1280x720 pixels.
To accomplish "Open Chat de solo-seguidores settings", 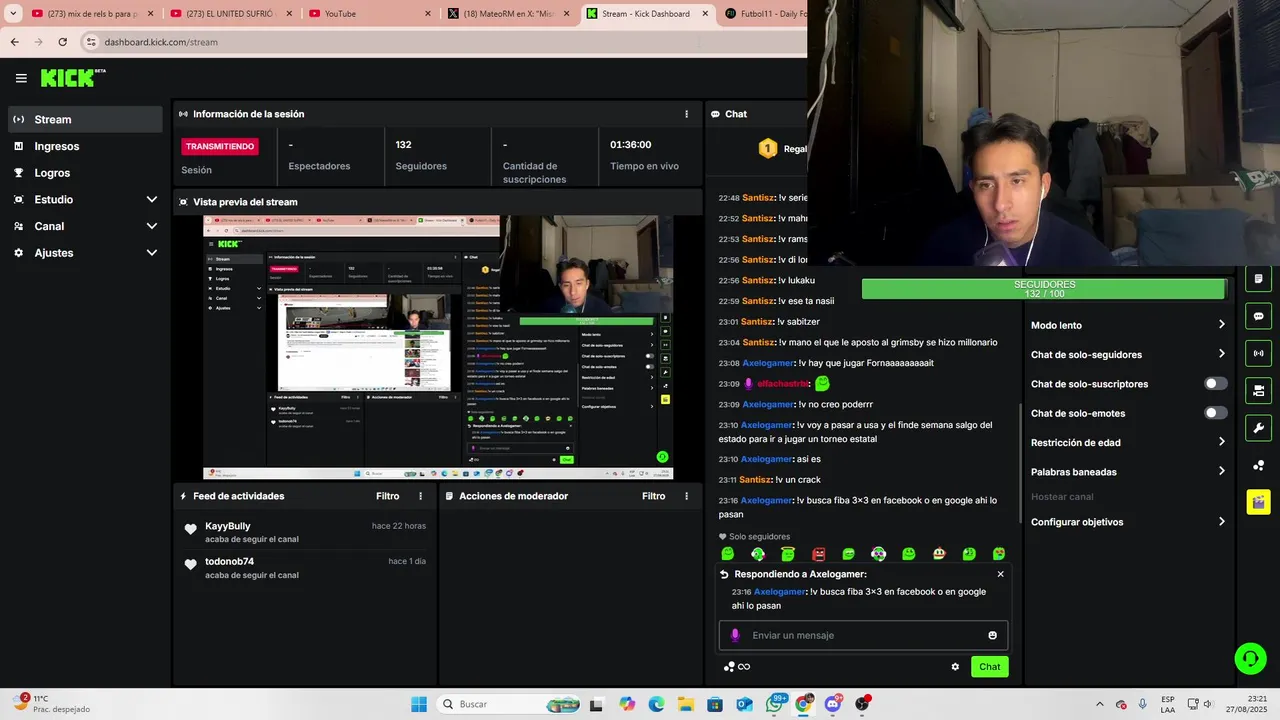I will (x=1128, y=354).
